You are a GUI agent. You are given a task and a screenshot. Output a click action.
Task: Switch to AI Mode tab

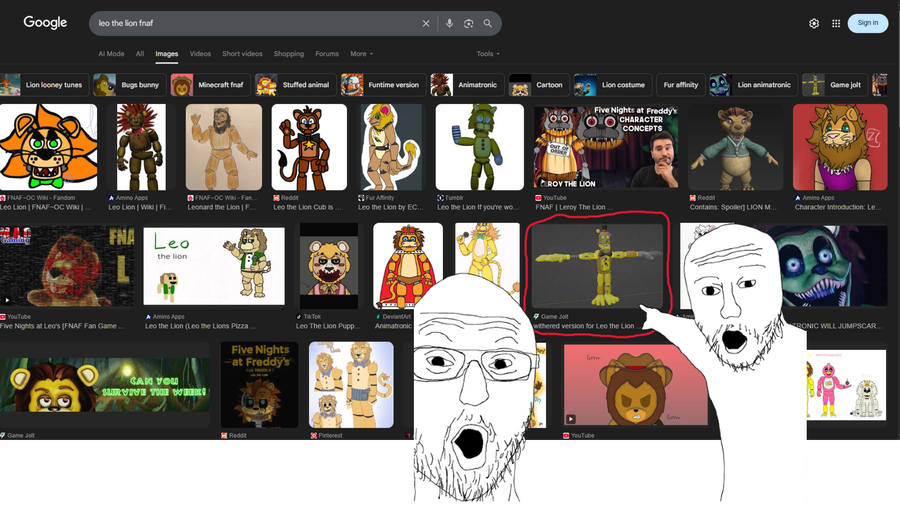111,53
